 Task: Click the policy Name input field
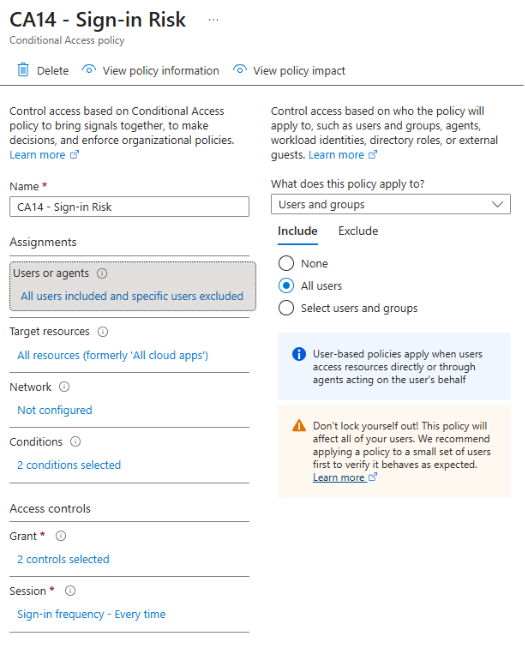coord(129,207)
